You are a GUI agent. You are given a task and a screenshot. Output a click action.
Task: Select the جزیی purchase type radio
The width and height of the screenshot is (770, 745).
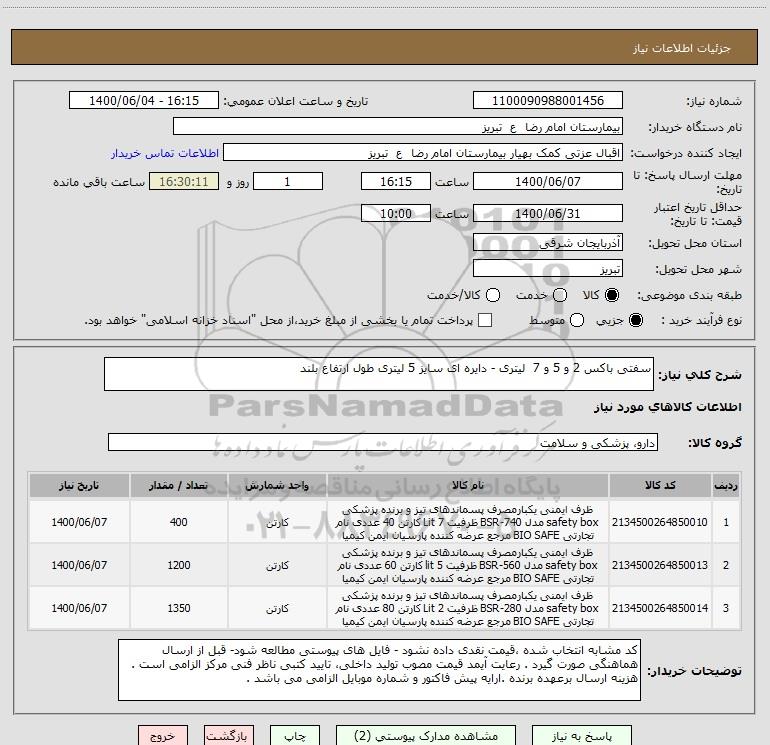[635, 320]
